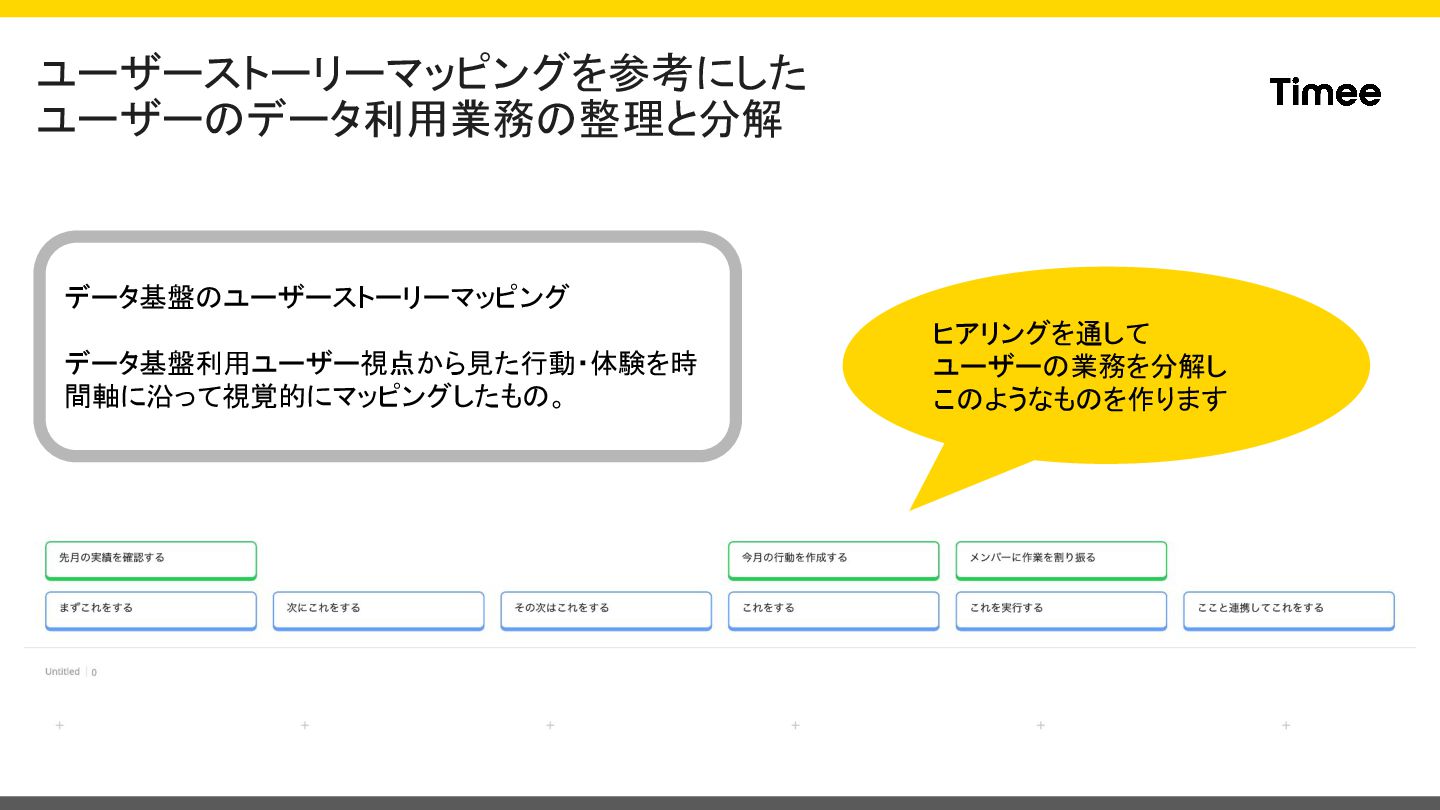The image size is (1440, 810).
Task: Open the これをする blue card
Action: coord(834,610)
